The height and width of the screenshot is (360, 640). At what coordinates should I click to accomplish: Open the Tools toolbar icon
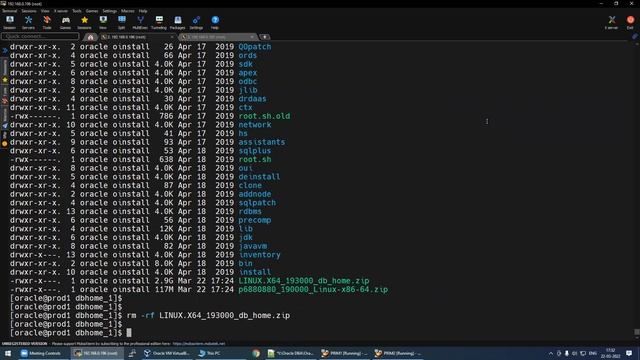click(x=47, y=22)
